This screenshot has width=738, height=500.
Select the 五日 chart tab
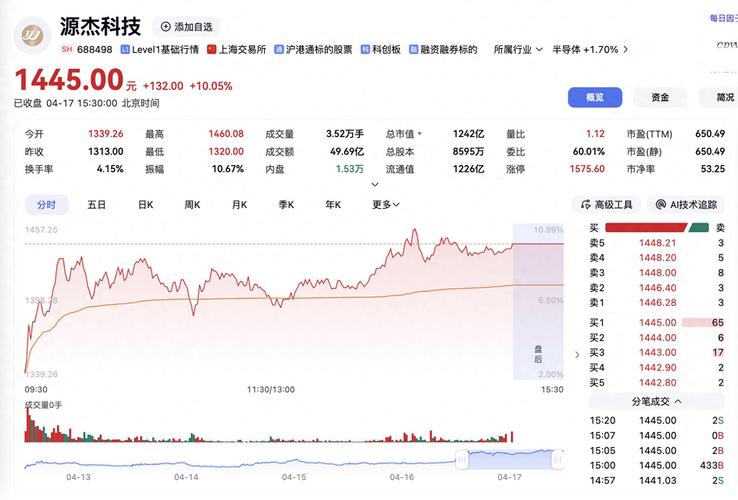click(96, 205)
